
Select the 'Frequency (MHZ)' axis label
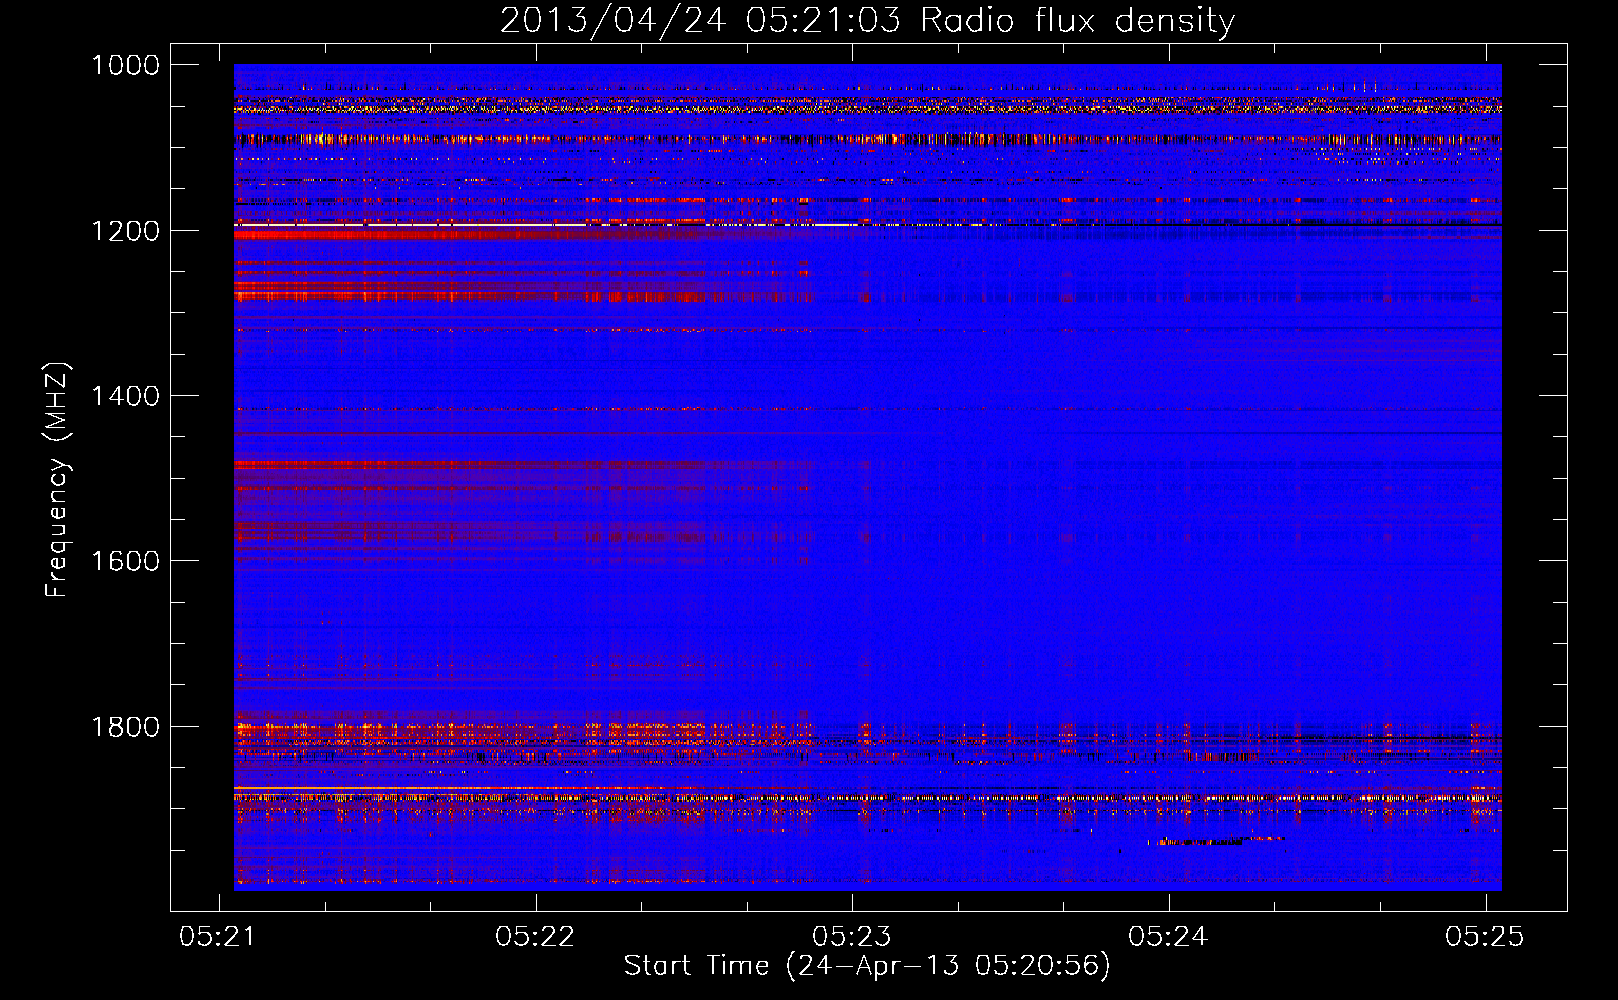coord(57,480)
